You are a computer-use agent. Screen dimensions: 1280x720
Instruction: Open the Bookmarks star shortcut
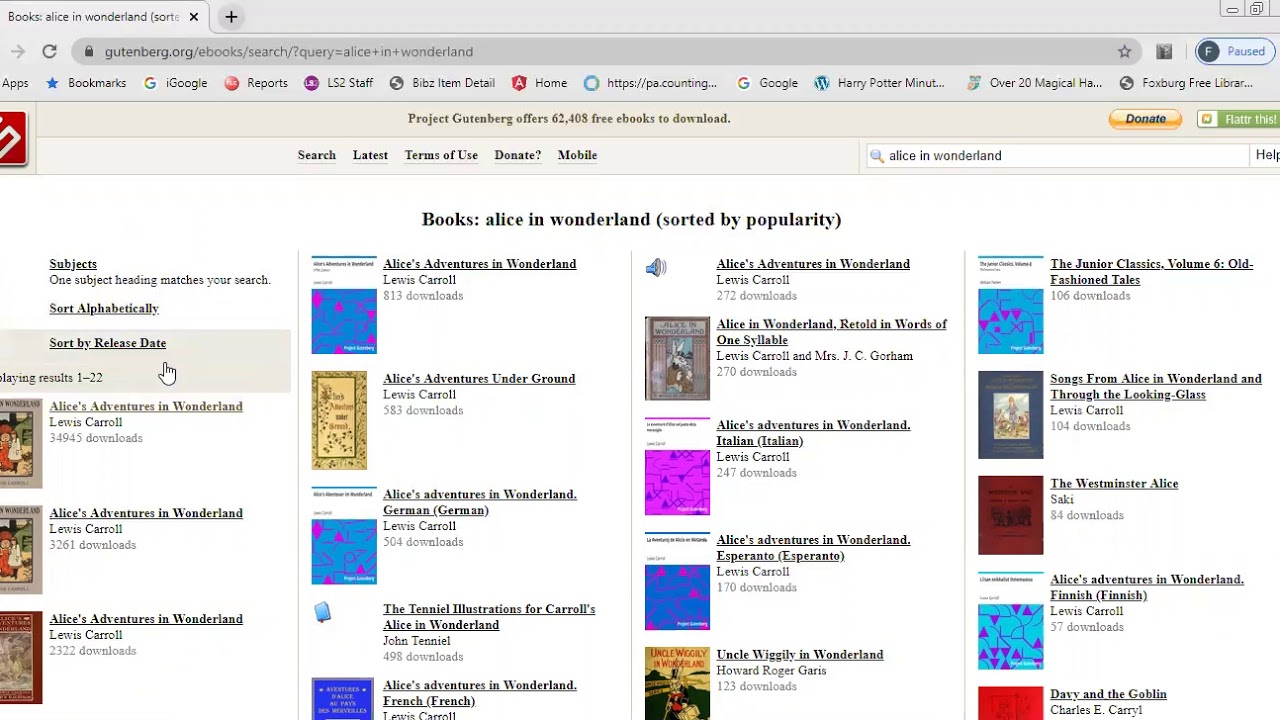pyautogui.click(x=86, y=83)
